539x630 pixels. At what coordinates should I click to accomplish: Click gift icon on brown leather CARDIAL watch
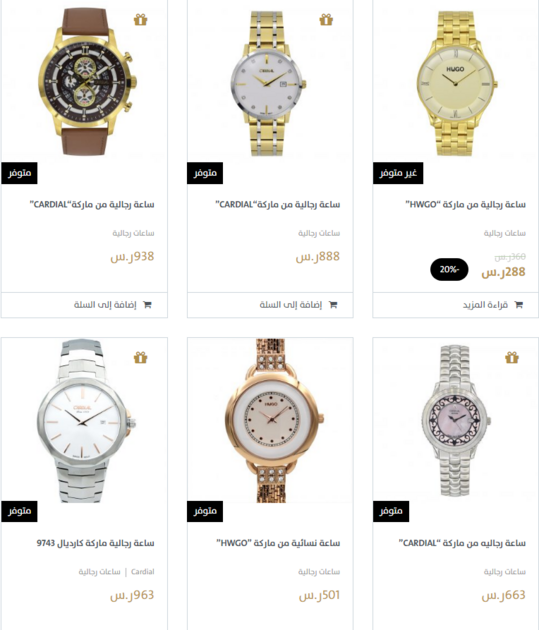click(x=141, y=20)
